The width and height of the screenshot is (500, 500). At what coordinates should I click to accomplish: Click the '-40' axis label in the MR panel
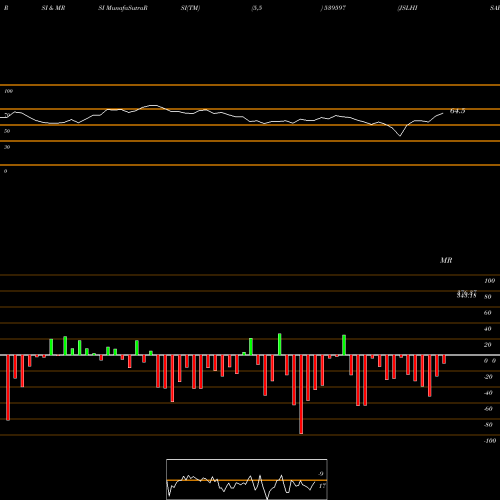click(x=488, y=393)
